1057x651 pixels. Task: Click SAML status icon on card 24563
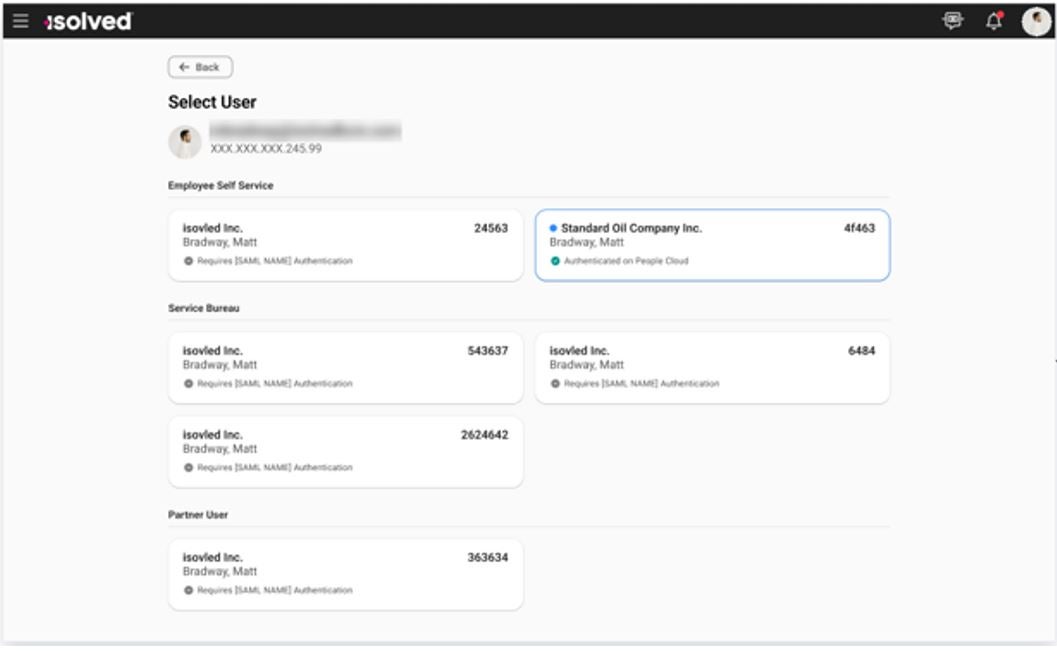click(189, 261)
